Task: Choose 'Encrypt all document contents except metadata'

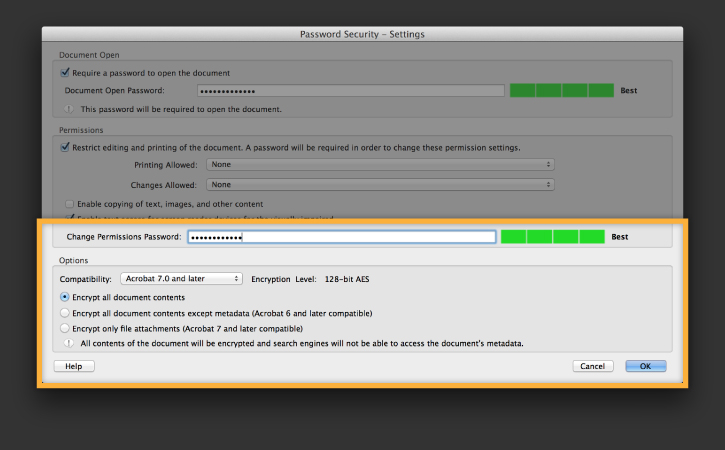Action: point(65,313)
